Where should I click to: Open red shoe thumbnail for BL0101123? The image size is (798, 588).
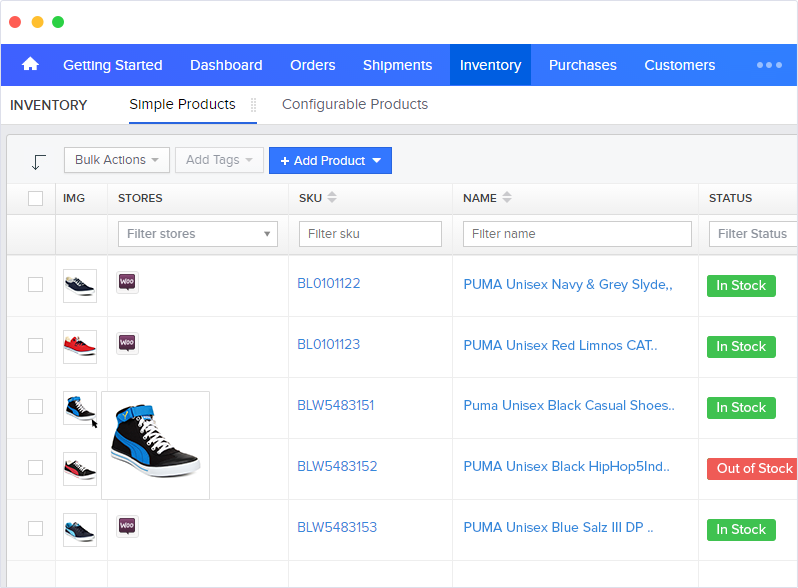pyautogui.click(x=80, y=347)
